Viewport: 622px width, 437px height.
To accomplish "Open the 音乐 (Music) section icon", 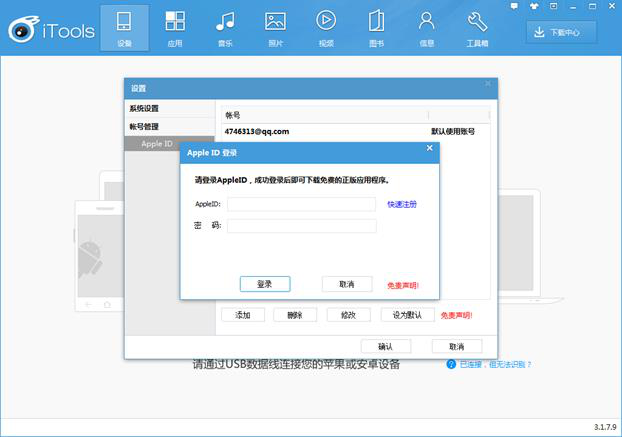I will pyautogui.click(x=225, y=21).
